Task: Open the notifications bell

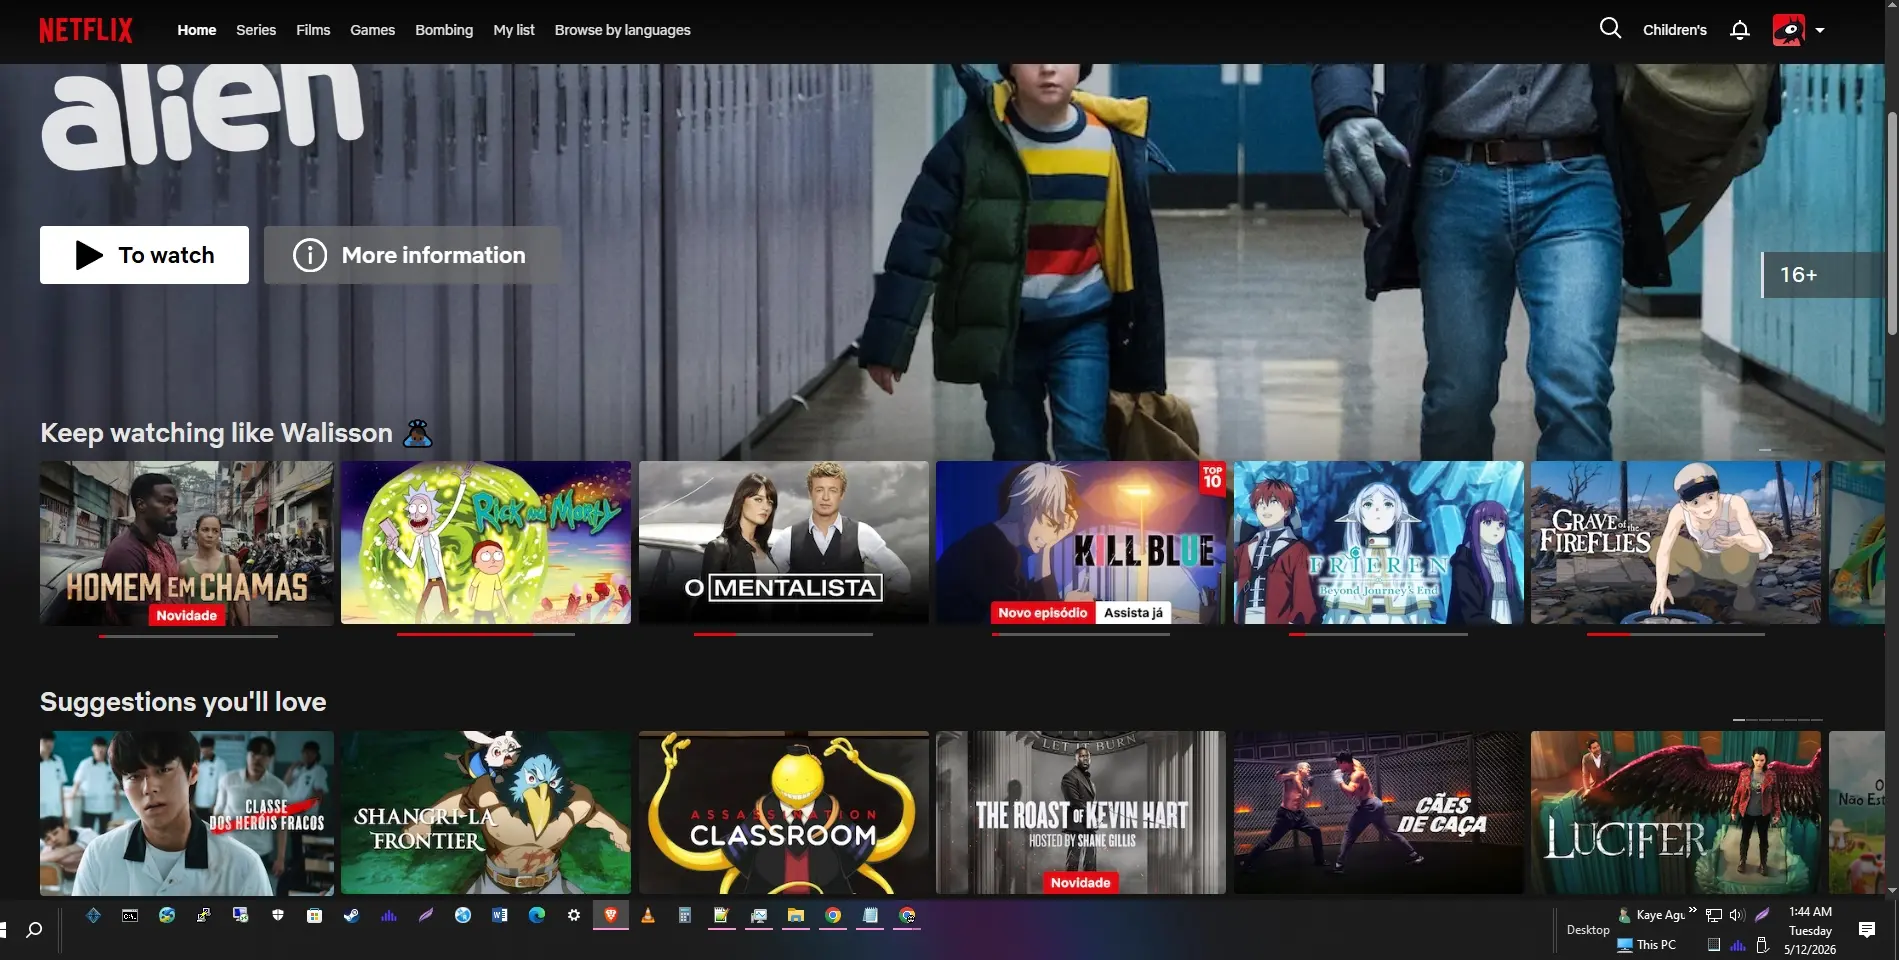Action: click(x=1740, y=30)
